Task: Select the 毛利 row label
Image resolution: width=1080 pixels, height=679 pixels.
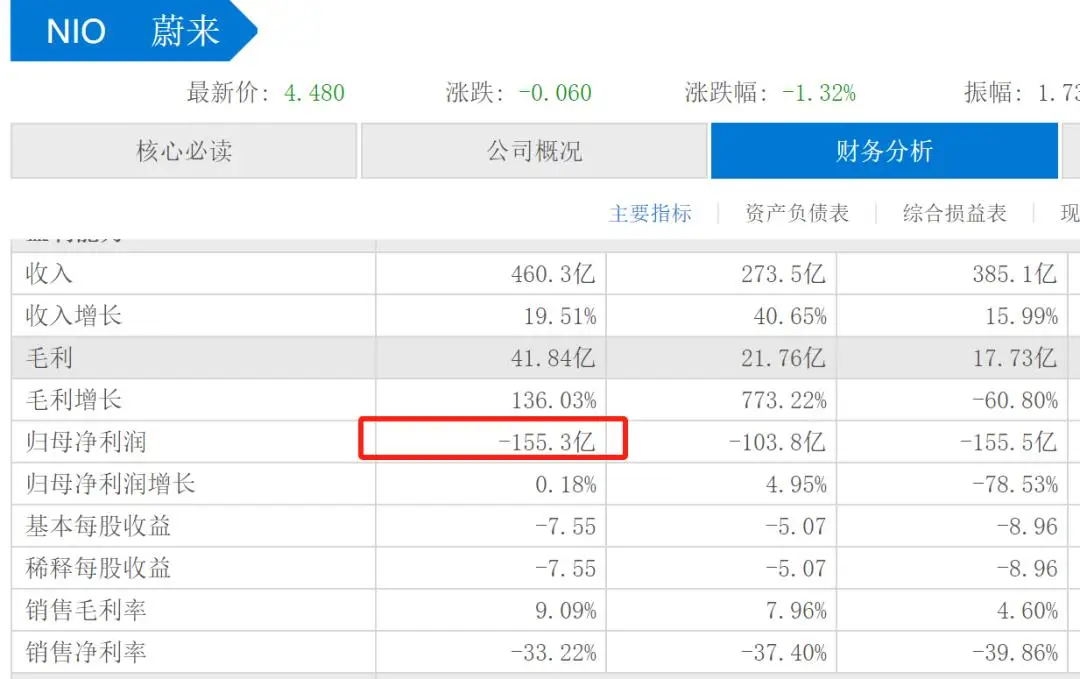Action: [x=50, y=358]
